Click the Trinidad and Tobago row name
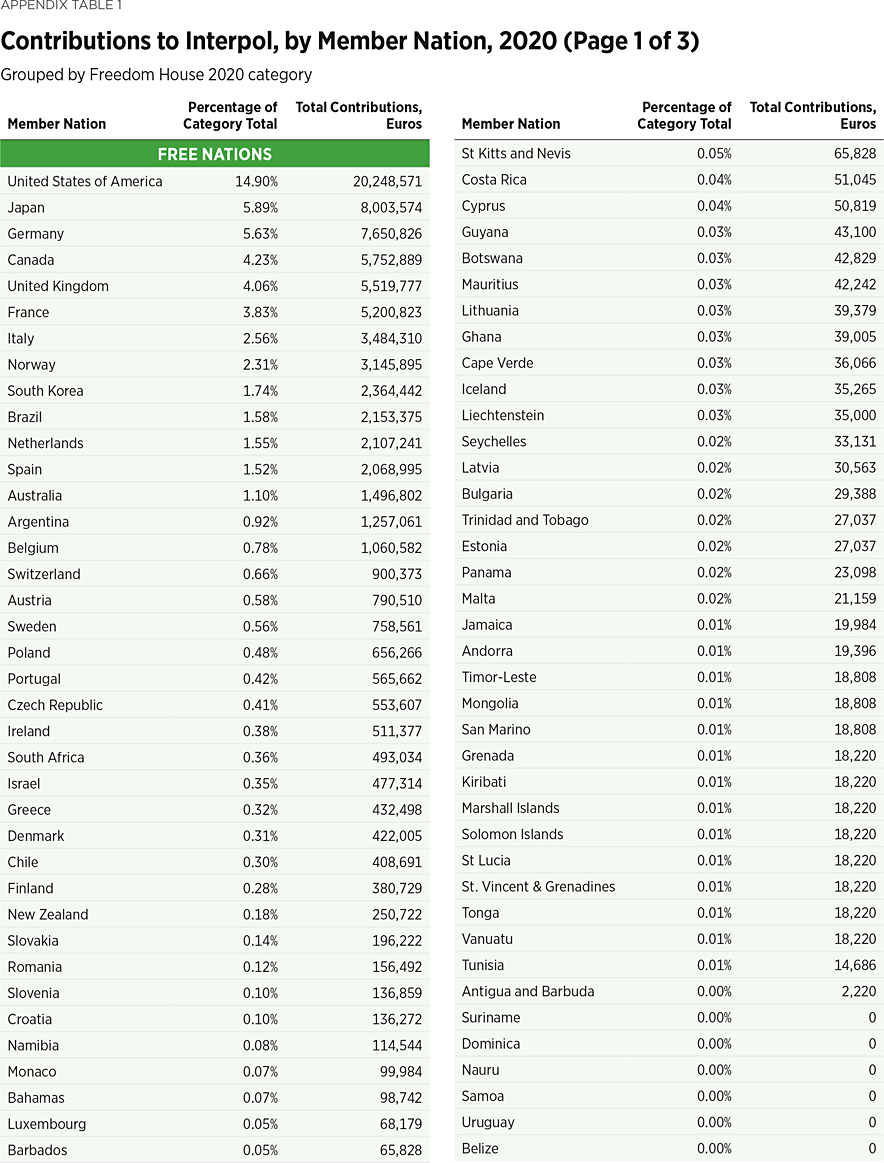This screenshot has width=884, height=1163. [x=525, y=520]
